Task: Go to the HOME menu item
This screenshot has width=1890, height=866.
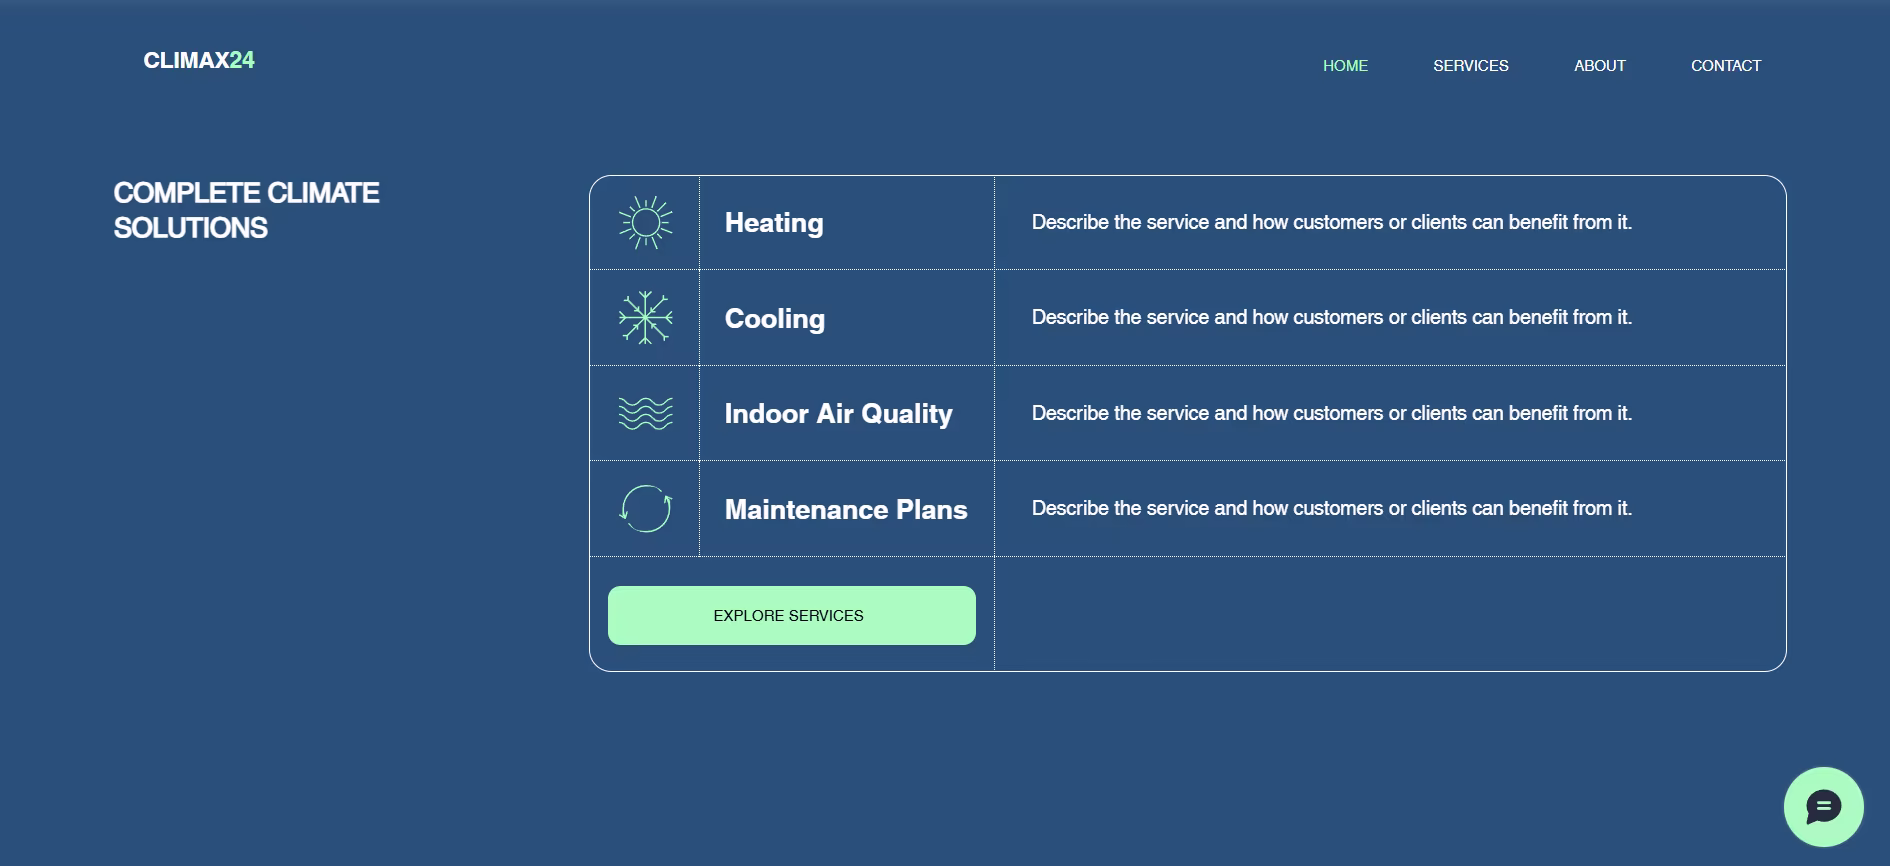Action: click(1345, 65)
